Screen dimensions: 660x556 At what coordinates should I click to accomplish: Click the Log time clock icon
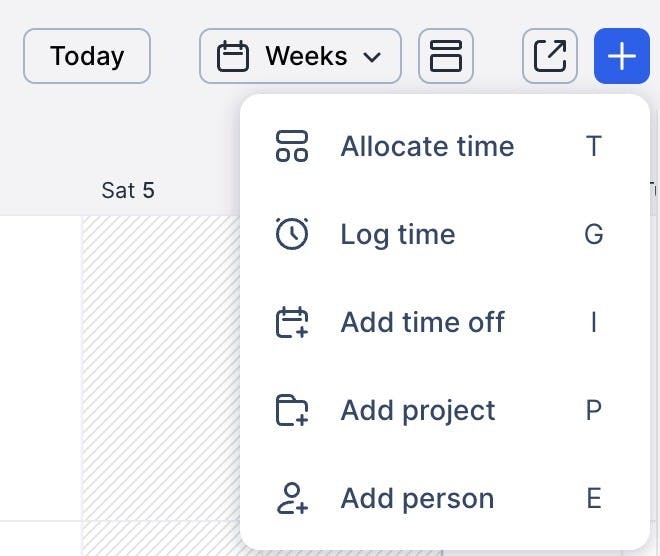pyautogui.click(x=292, y=234)
